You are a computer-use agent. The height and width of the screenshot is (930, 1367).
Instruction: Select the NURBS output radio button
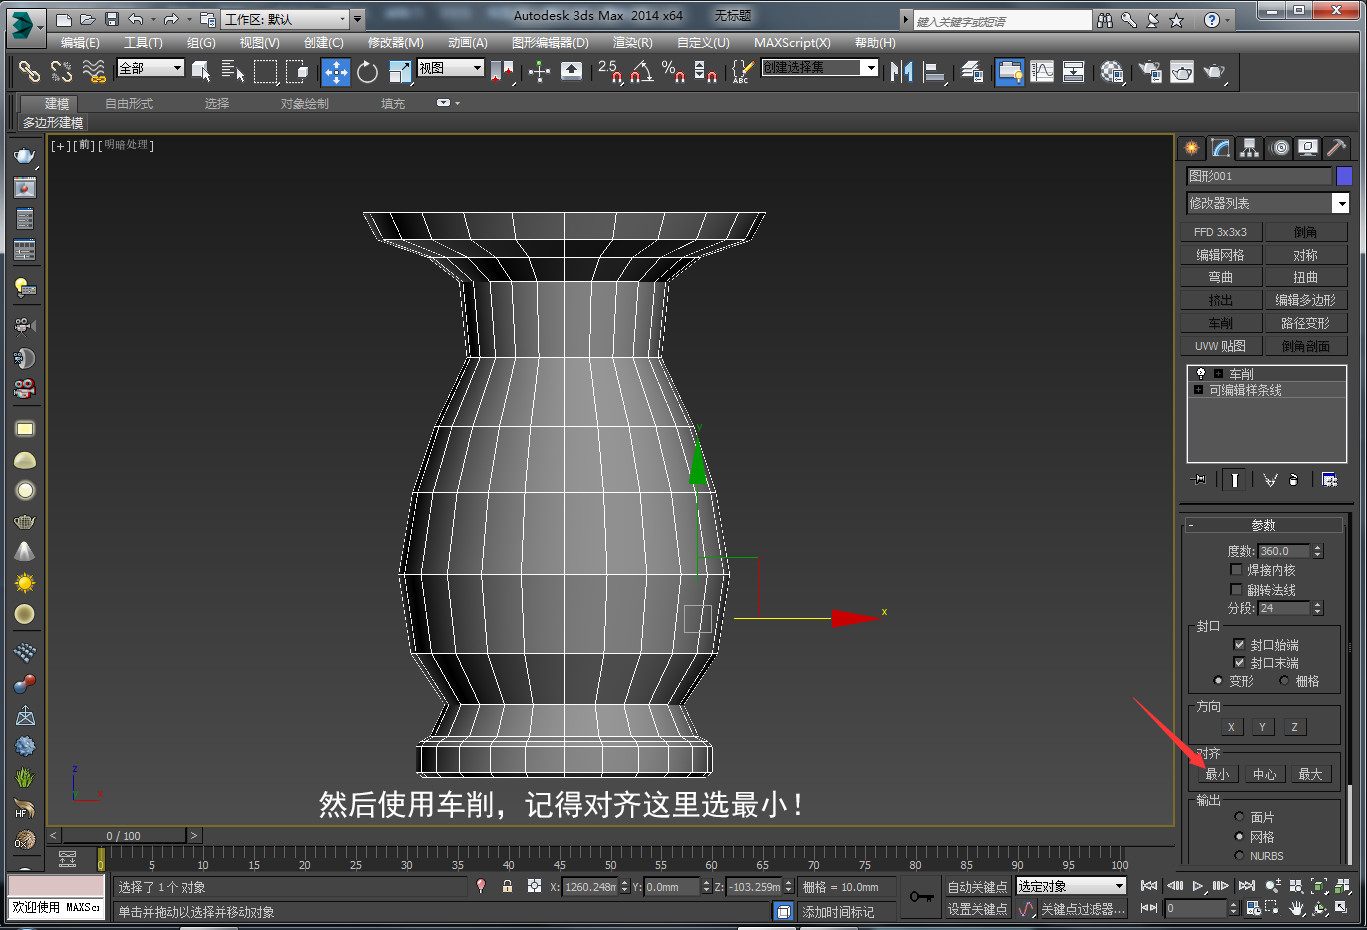(x=1240, y=855)
